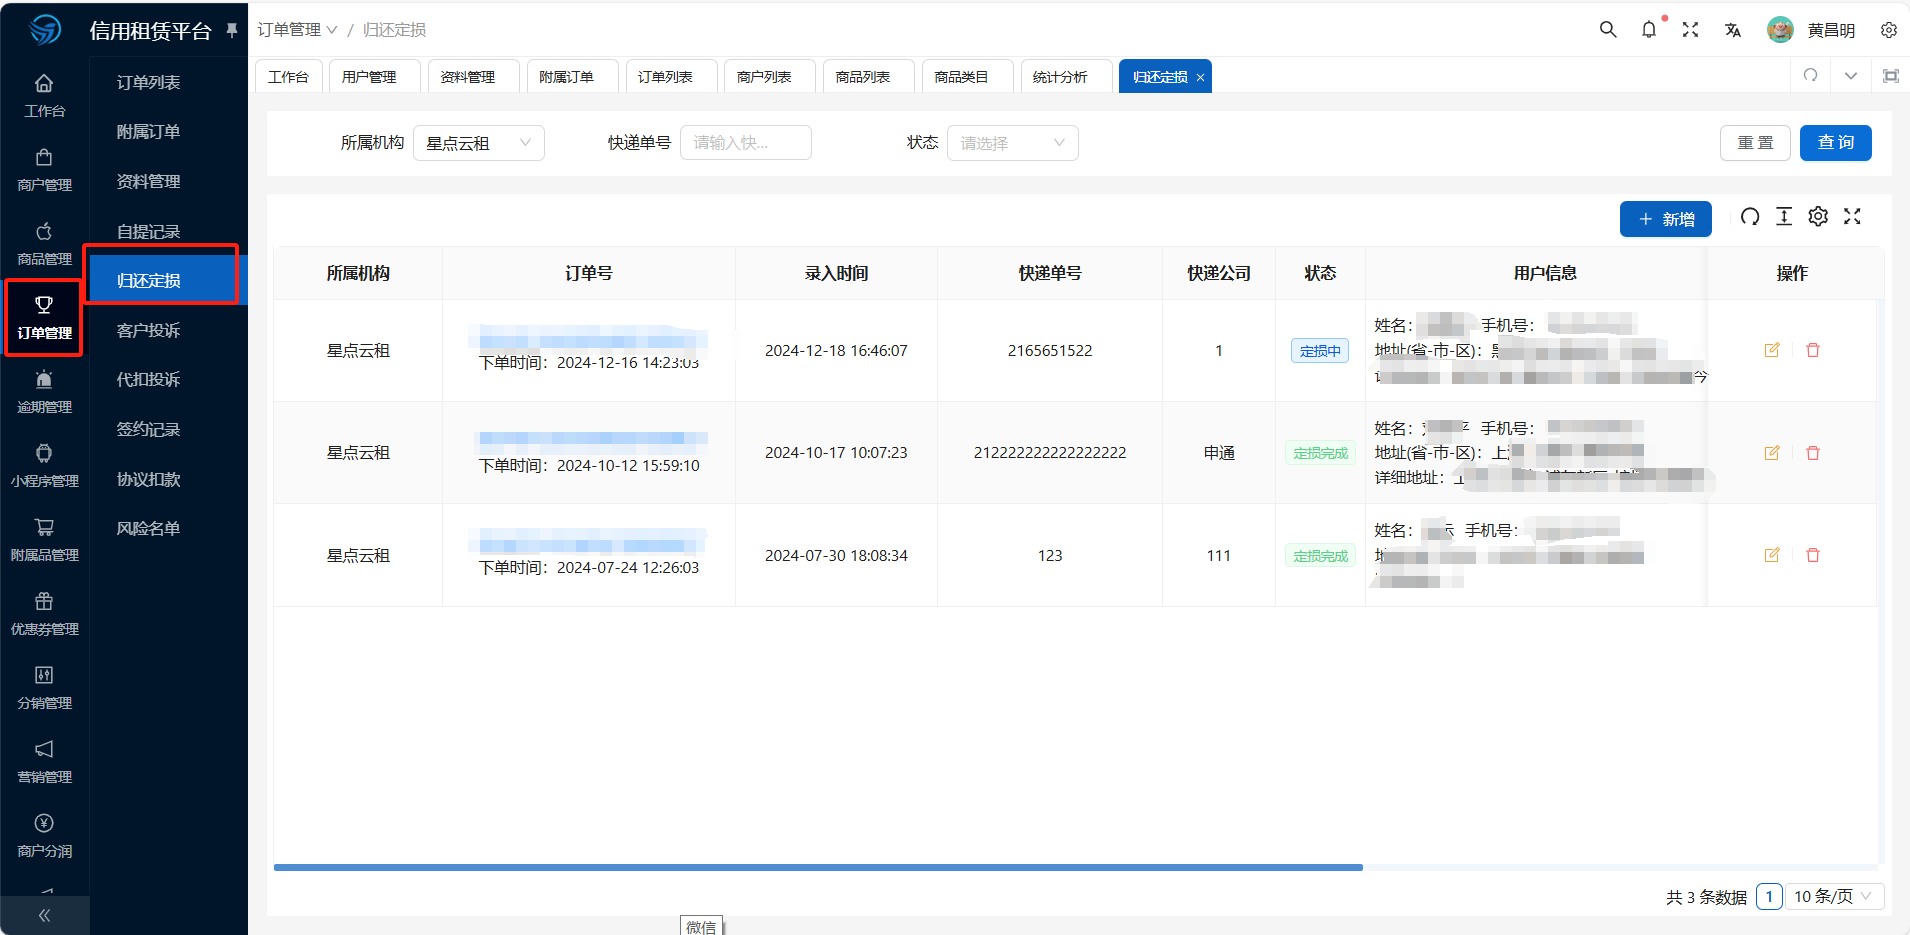Expand table to fullscreen
The image size is (1910, 935).
point(1852,217)
